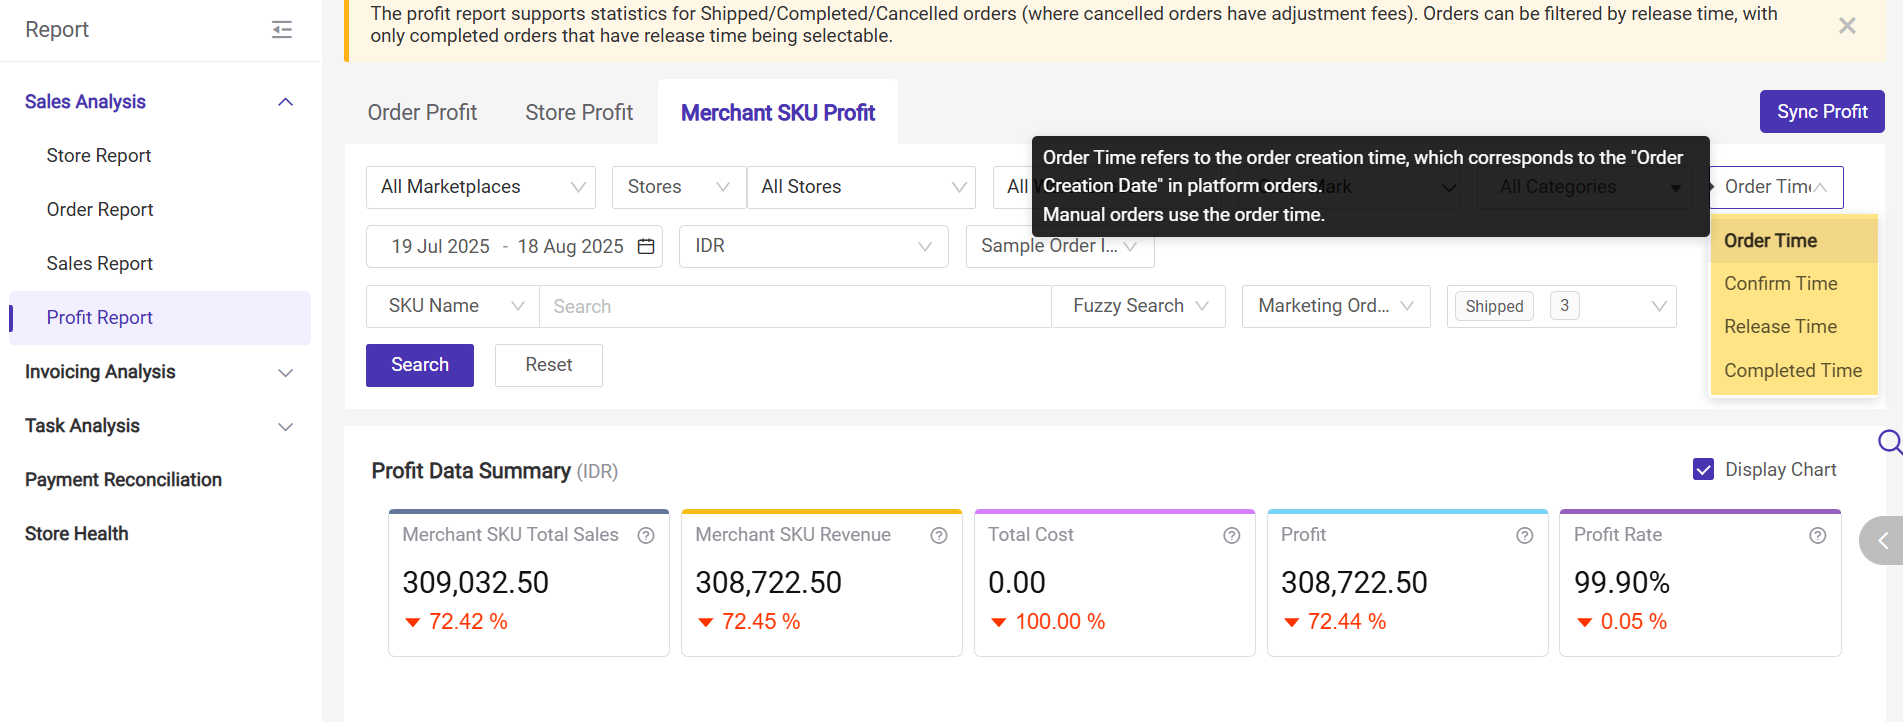Open Store Health page
Screen dimensions: 1903x722
[x=77, y=534]
